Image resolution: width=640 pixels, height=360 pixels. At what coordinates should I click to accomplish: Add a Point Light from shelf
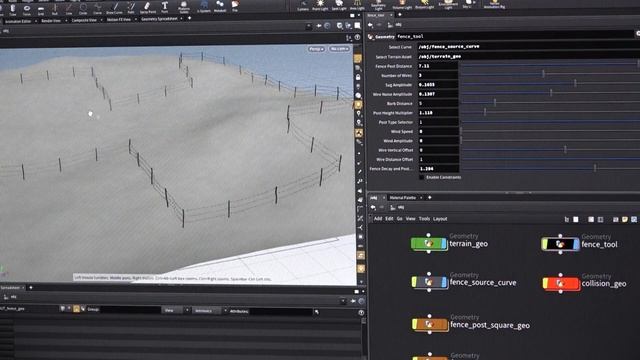(320, 5)
